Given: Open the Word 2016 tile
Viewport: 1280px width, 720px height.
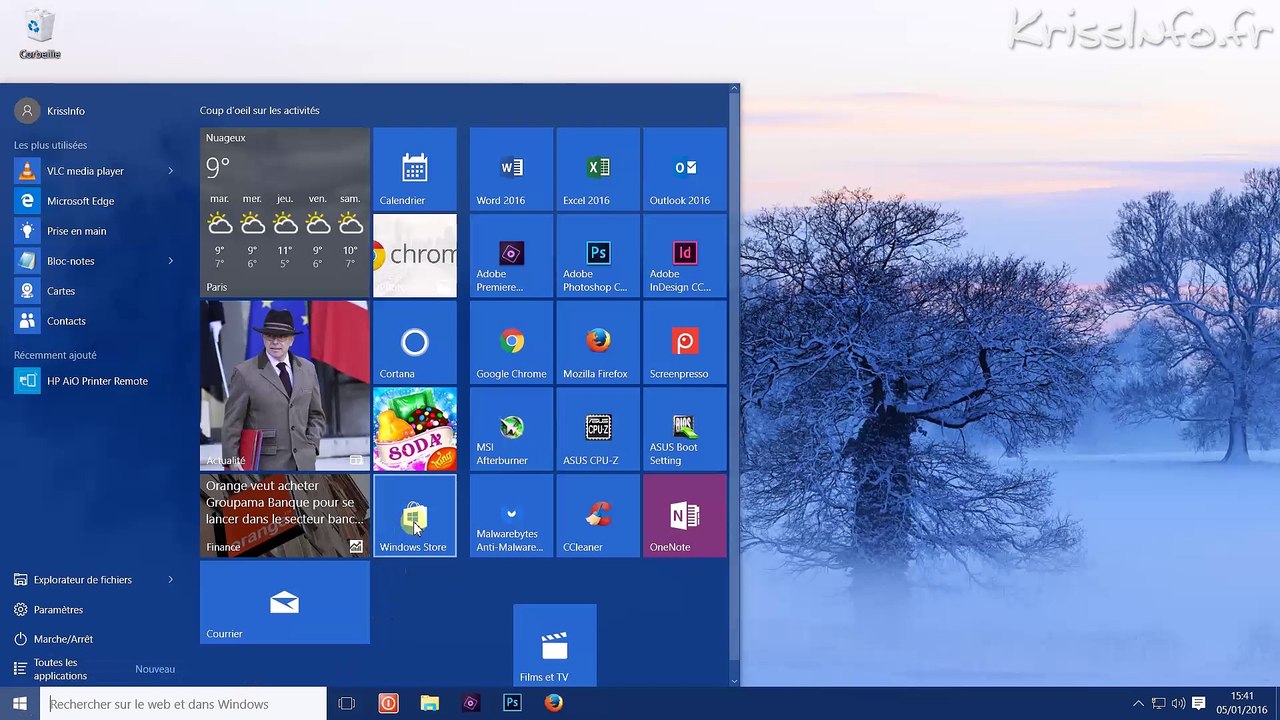Looking at the screenshot, I should point(511,168).
